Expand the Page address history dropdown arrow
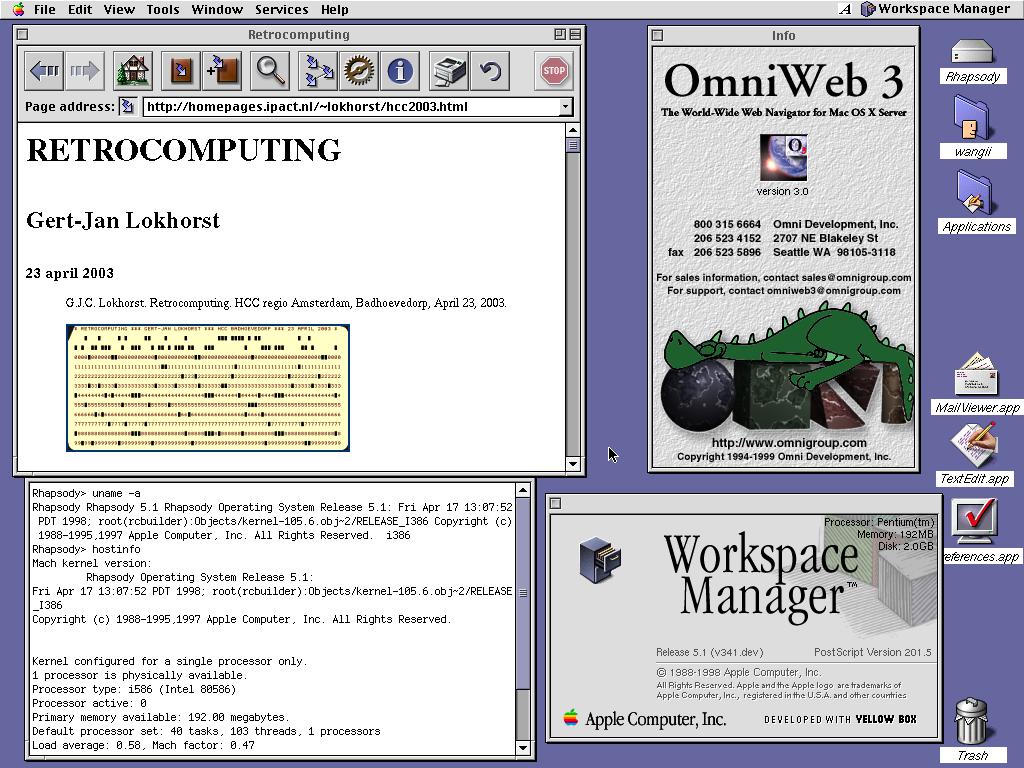Viewport: 1024px width, 768px height. [x=566, y=106]
